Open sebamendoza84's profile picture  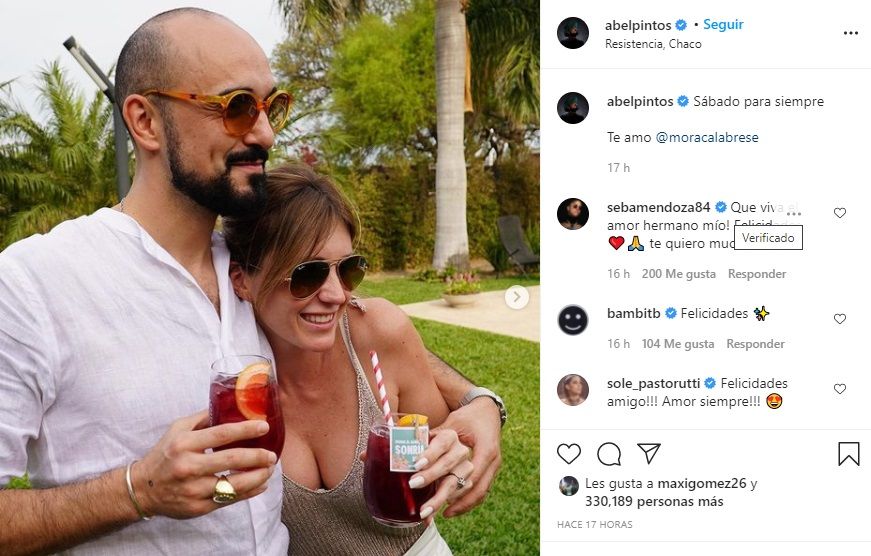click(573, 214)
